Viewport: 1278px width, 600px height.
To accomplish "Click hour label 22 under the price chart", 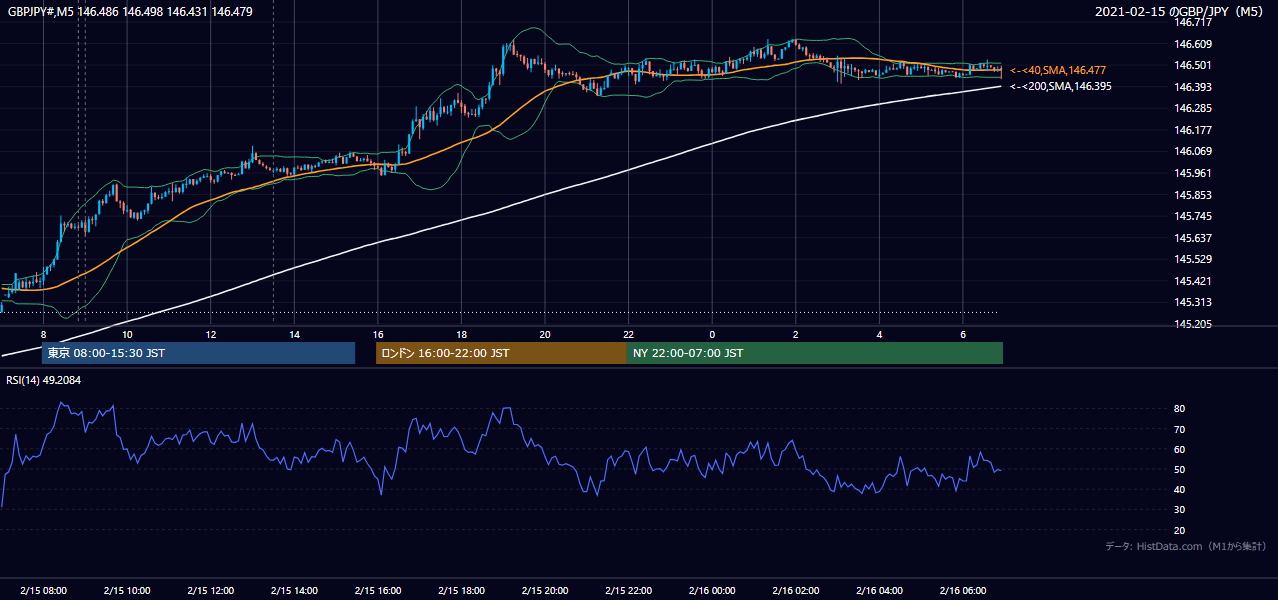I will [x=628, y=334].
